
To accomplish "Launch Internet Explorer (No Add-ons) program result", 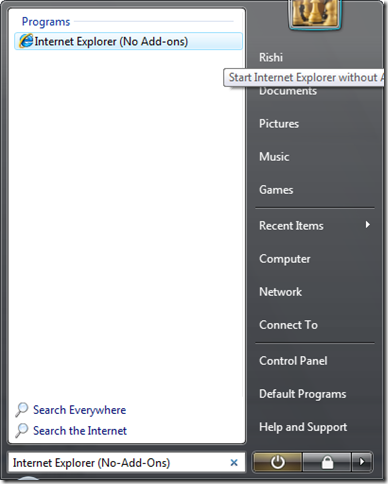I will [128, 41].
